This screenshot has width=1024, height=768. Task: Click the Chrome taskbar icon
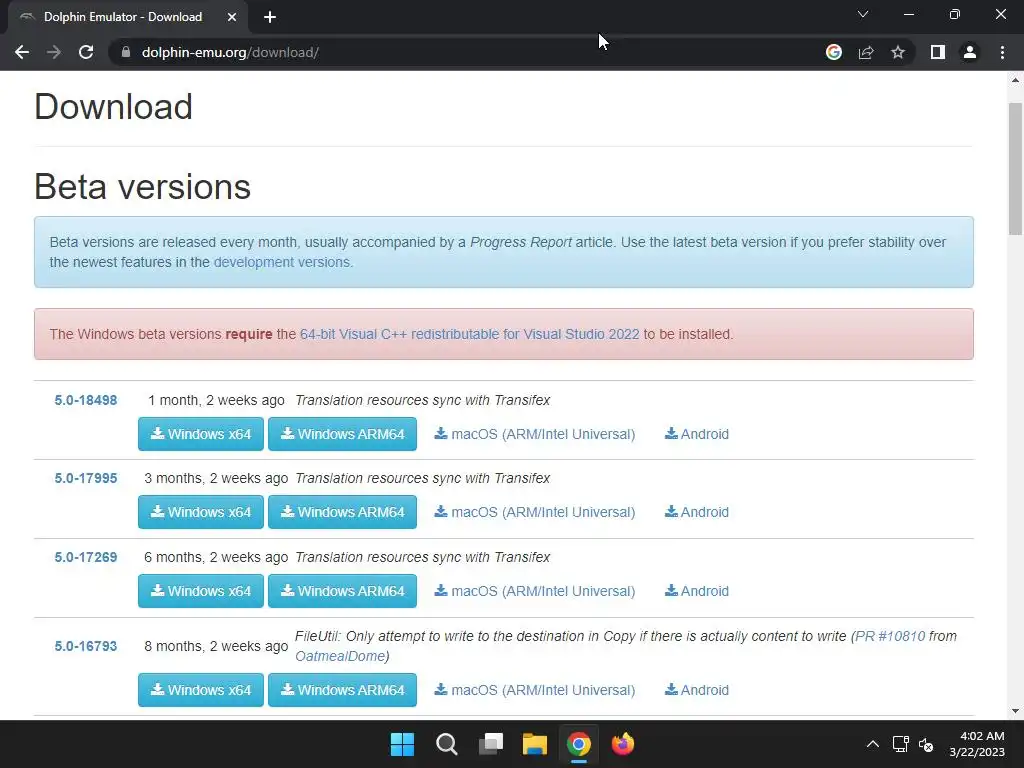[x=579, y=744]
